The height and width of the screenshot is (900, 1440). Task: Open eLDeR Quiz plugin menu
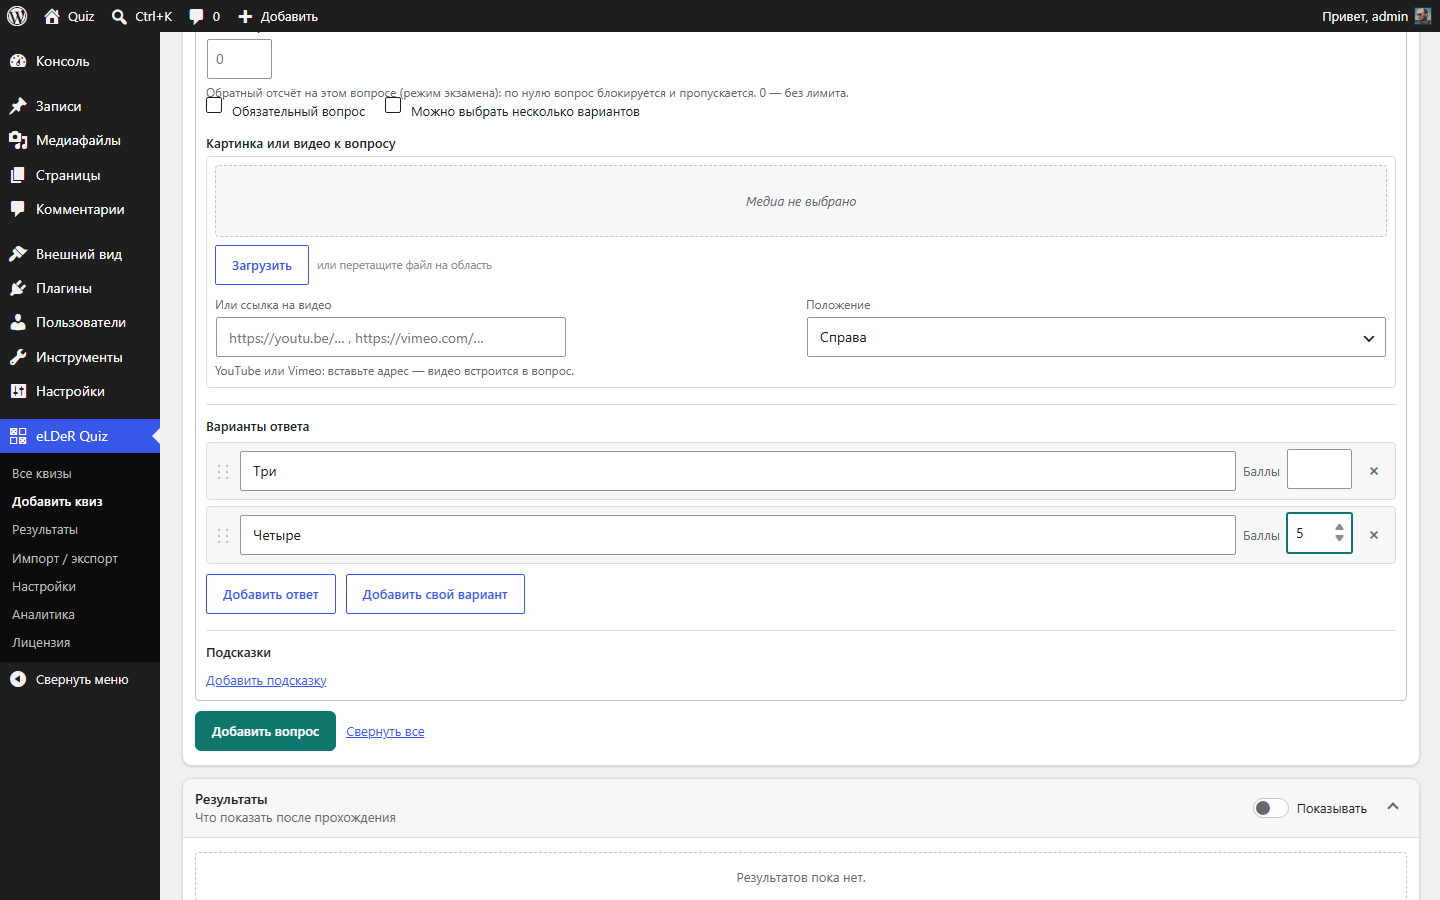(x=80, y=436)
